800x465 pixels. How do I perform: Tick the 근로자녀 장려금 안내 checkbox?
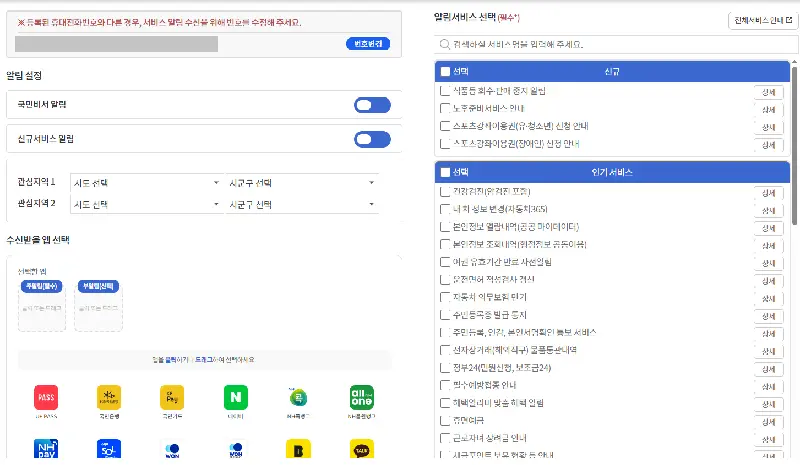[445, 438]
